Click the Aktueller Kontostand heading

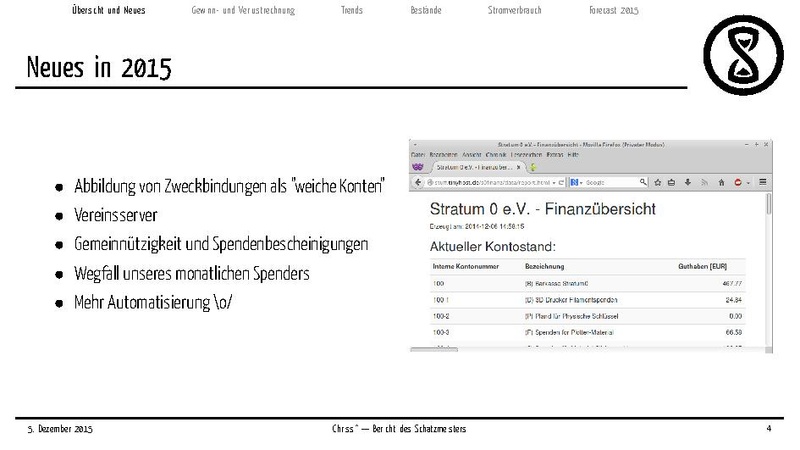coord(492,246)
